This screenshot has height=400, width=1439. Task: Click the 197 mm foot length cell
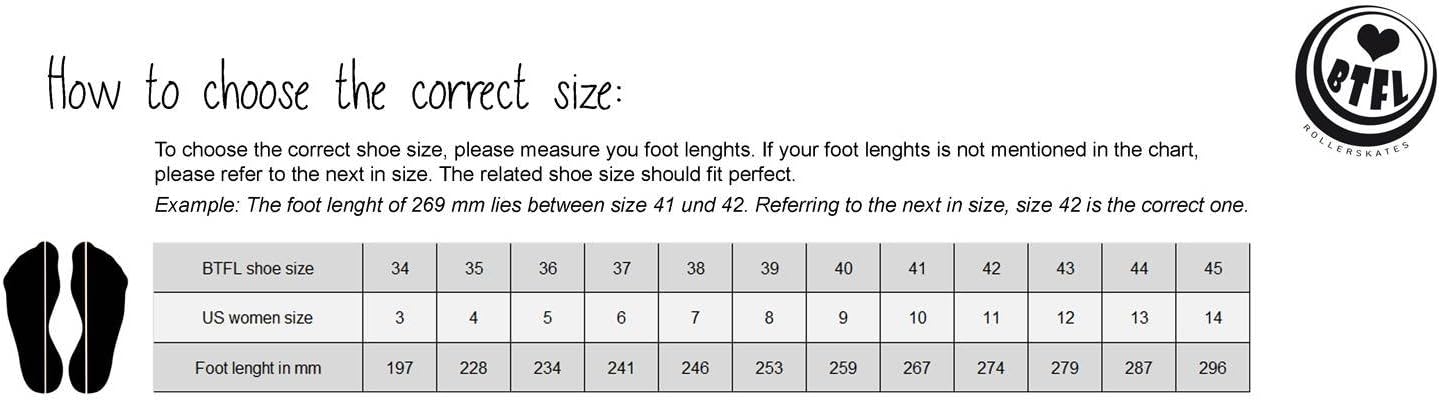tap(399, 368)
